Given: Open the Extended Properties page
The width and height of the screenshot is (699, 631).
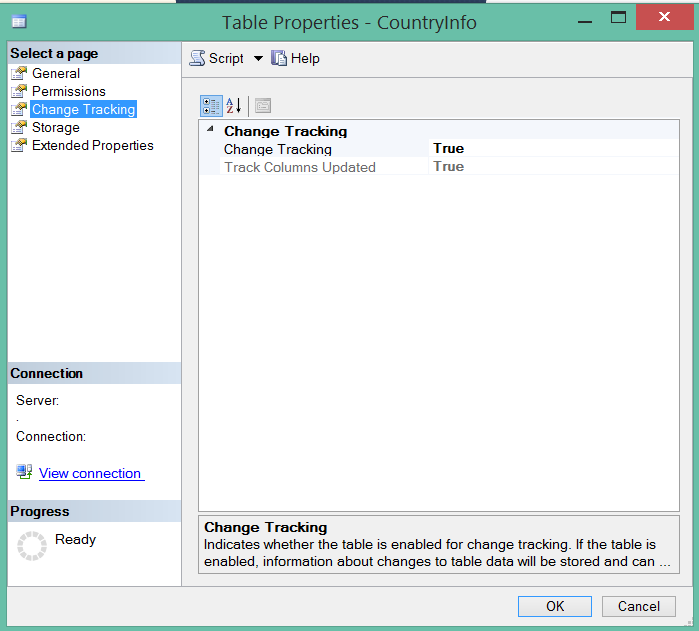Looking at the screenshot, I should [93, 145].
